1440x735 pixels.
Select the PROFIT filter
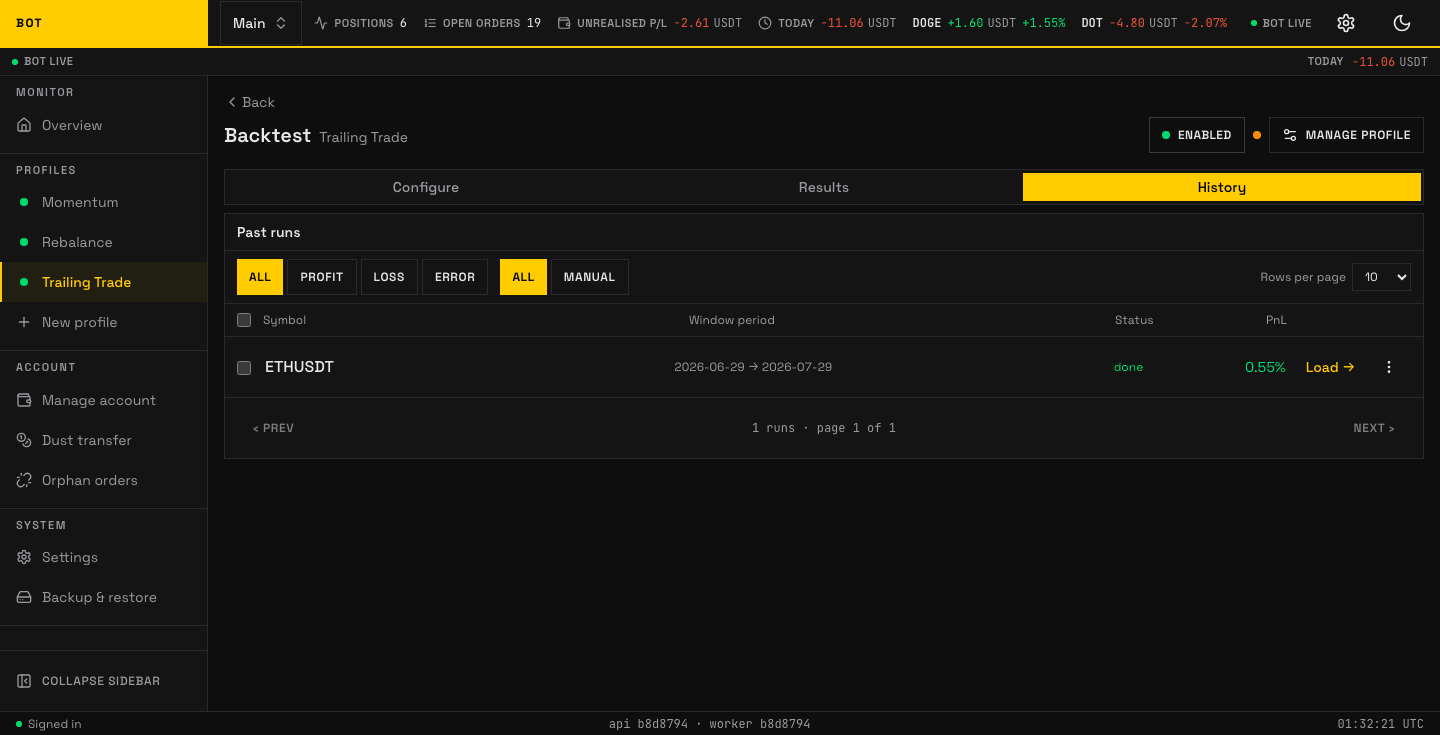point(322,277)
